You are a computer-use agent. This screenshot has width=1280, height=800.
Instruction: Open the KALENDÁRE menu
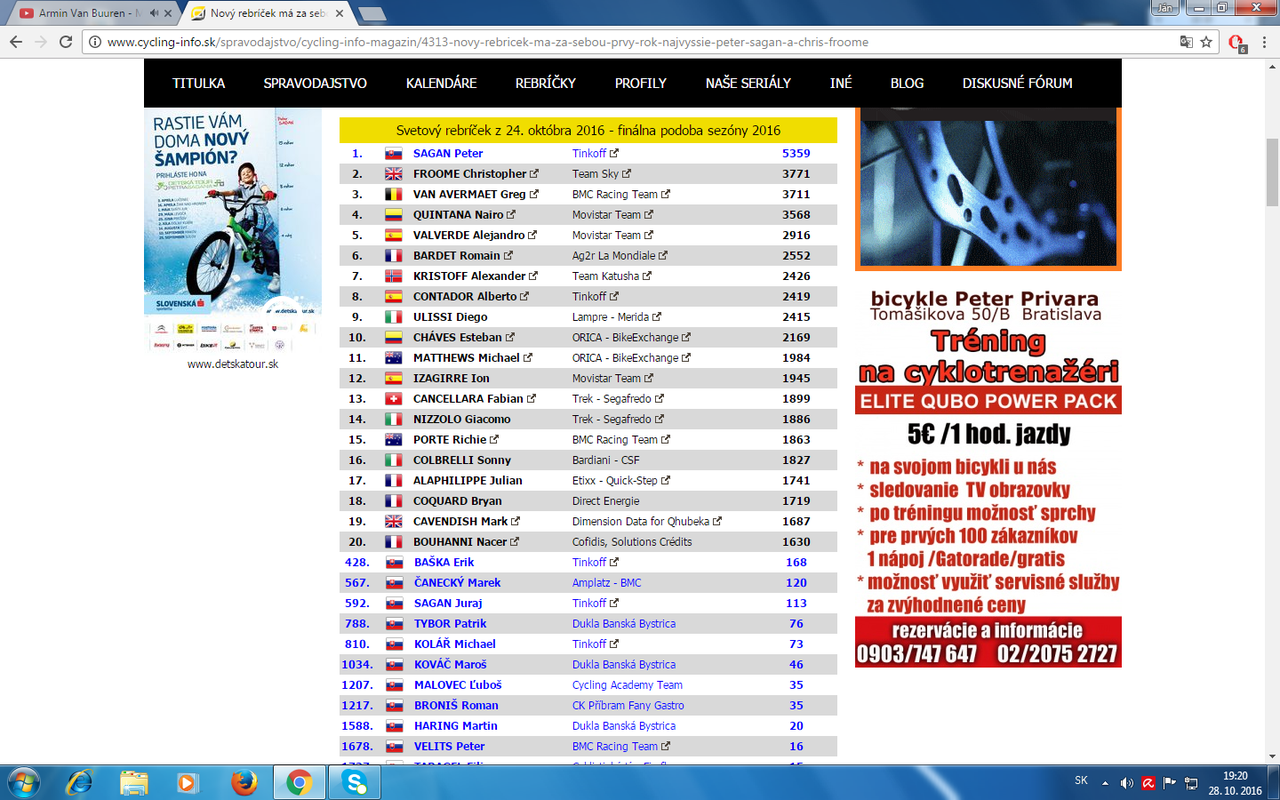(441, 83)
